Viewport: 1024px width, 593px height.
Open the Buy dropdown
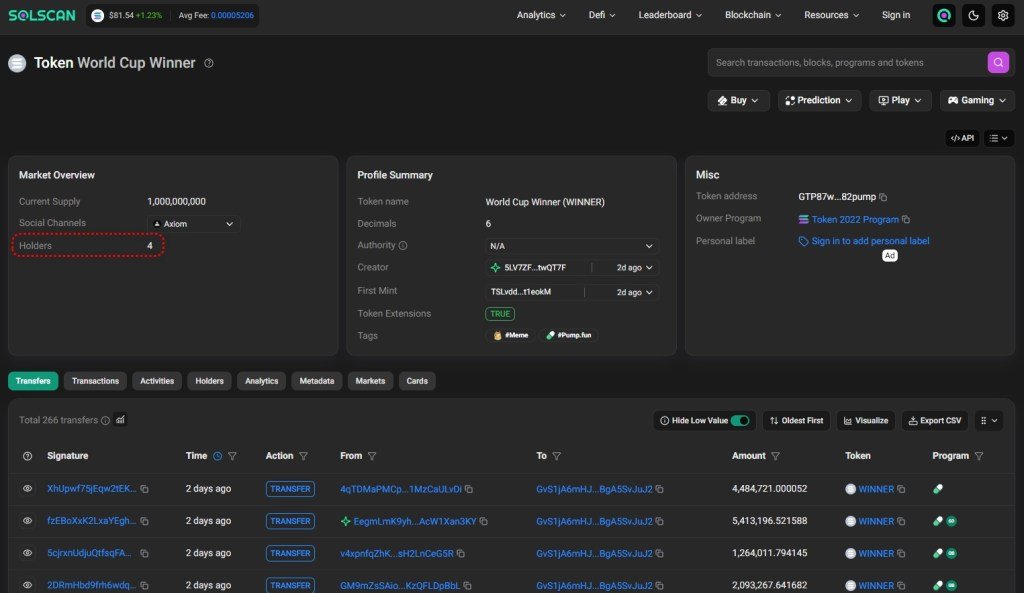[x=738, y=101]
